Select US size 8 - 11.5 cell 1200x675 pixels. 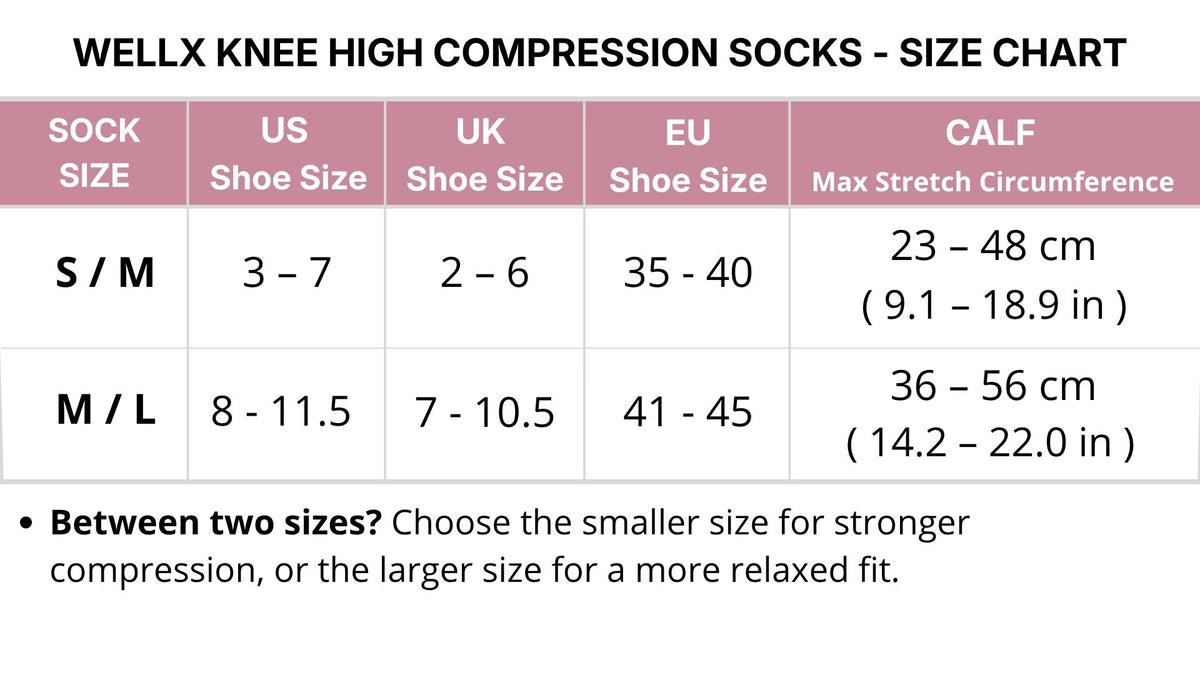(x=281, y=411)
